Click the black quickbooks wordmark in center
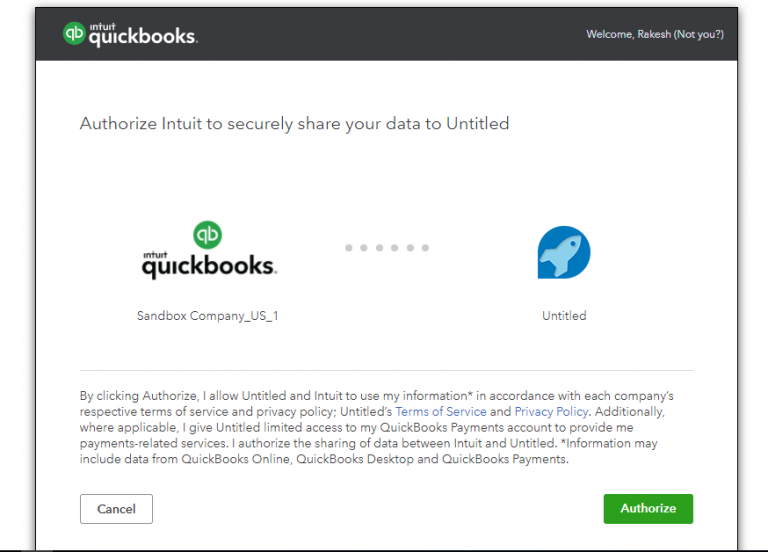Image resolution: width=768 pixels, height=552 pixels. tap(209, 265)
